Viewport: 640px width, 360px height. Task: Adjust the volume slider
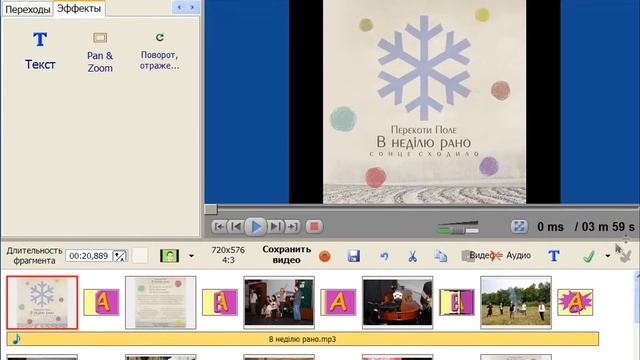458,227
